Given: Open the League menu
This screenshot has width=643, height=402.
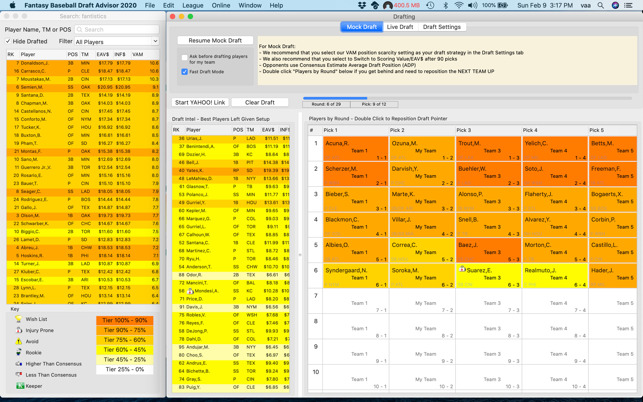Looking at the screenshot, I should 193,5.
